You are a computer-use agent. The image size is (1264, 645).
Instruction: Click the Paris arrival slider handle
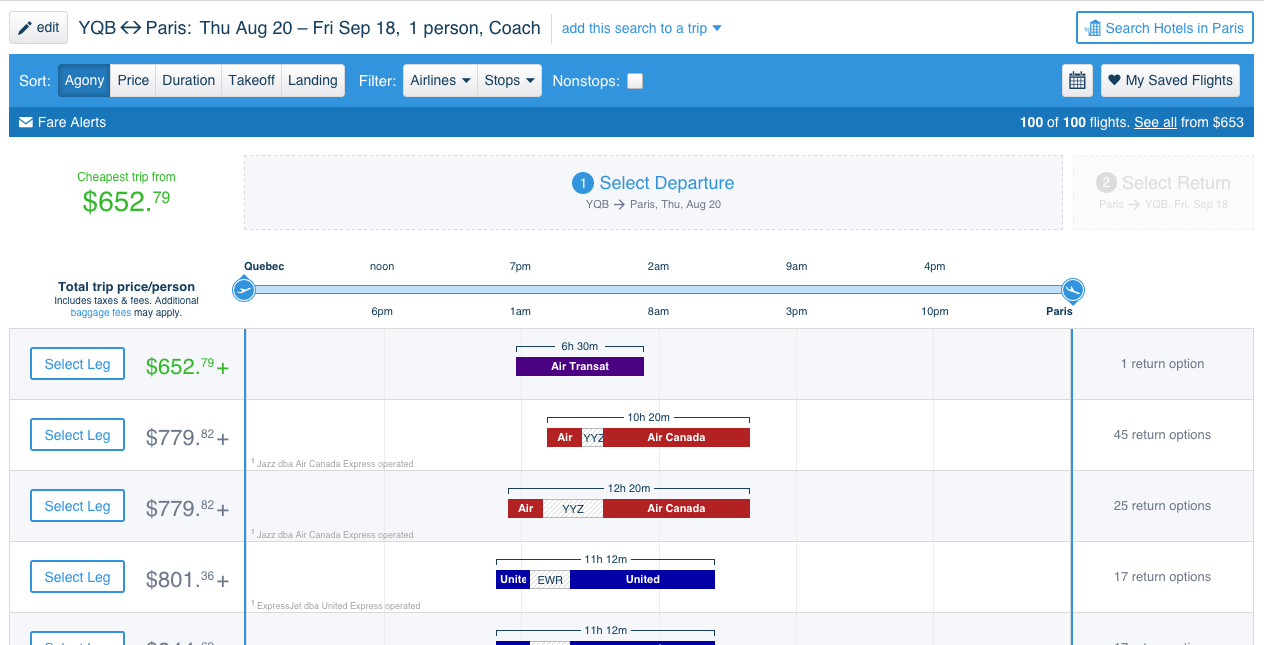1073,290
